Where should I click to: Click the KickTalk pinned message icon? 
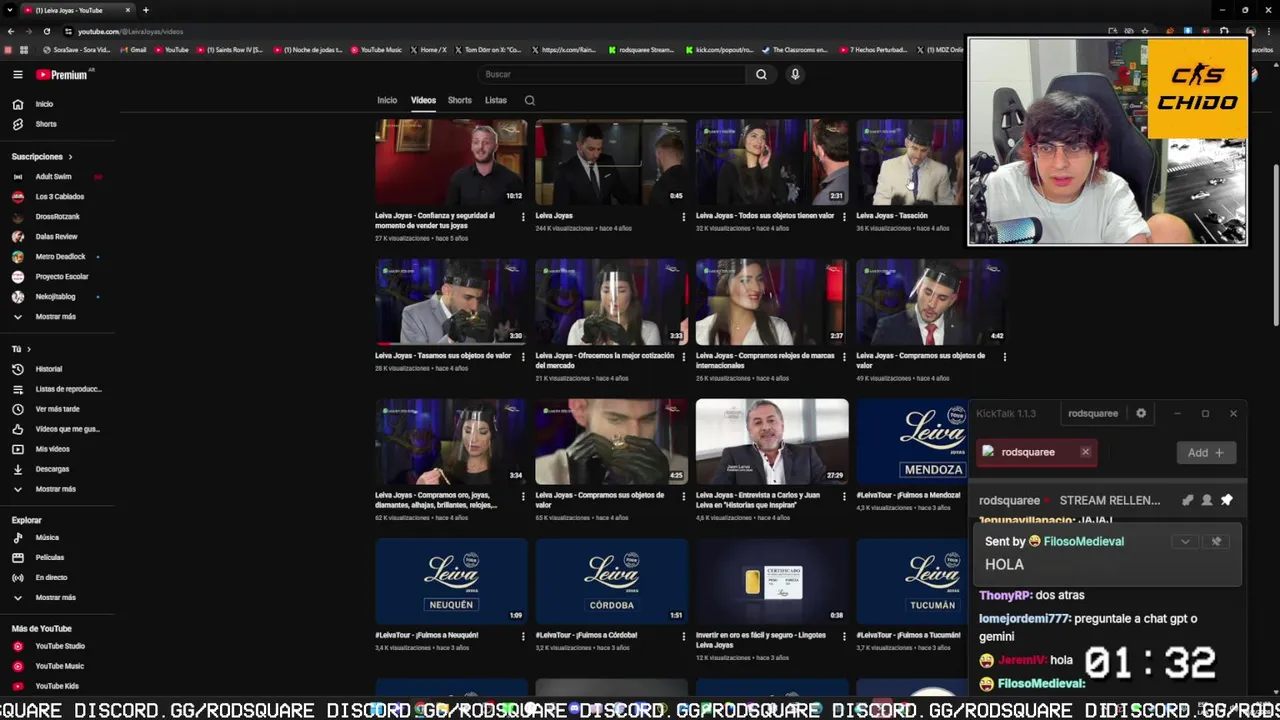click(x=1227, y=500)
